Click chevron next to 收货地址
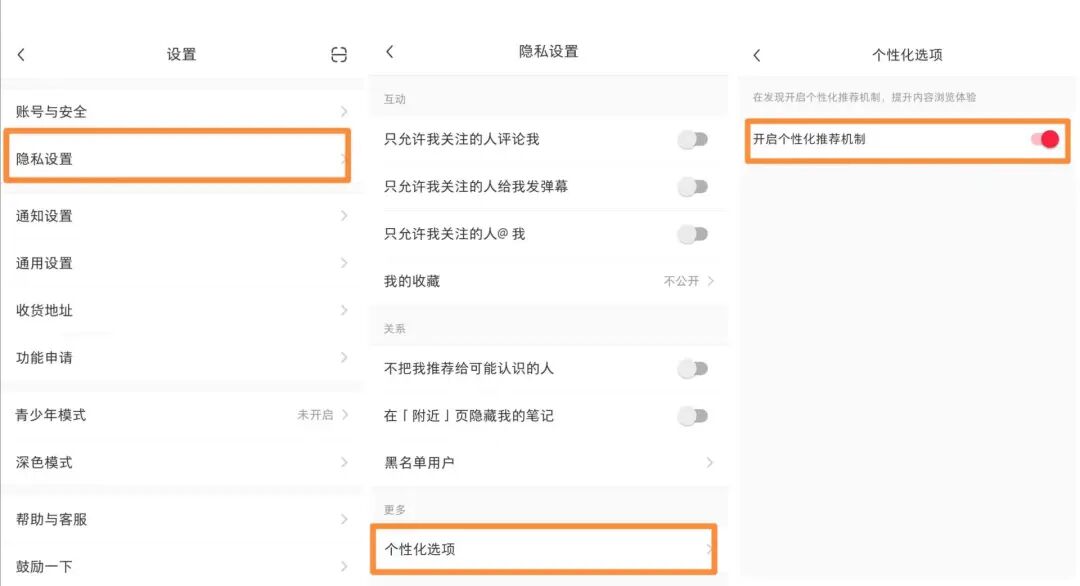 click(x=344, y=310)
